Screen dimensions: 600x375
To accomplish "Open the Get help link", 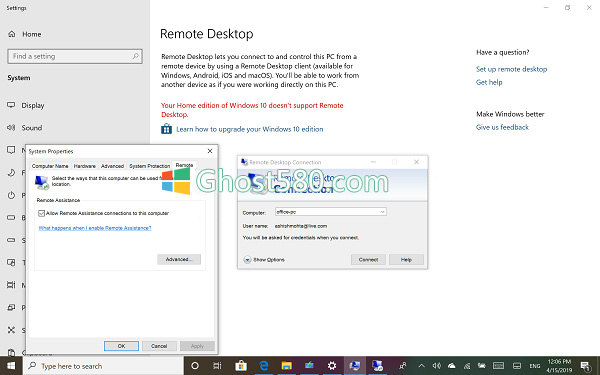I will tap(489, 82).
